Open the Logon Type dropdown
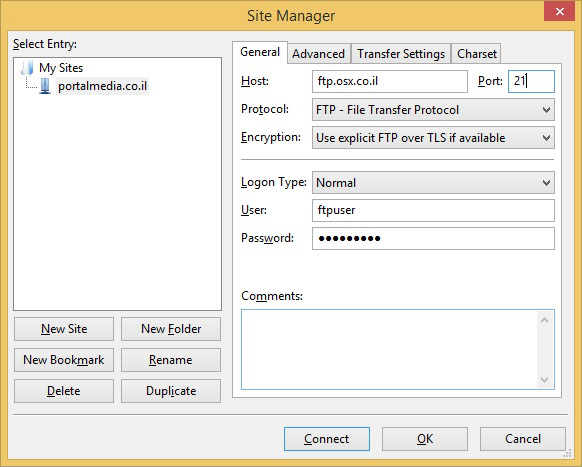 click(433, 183)
